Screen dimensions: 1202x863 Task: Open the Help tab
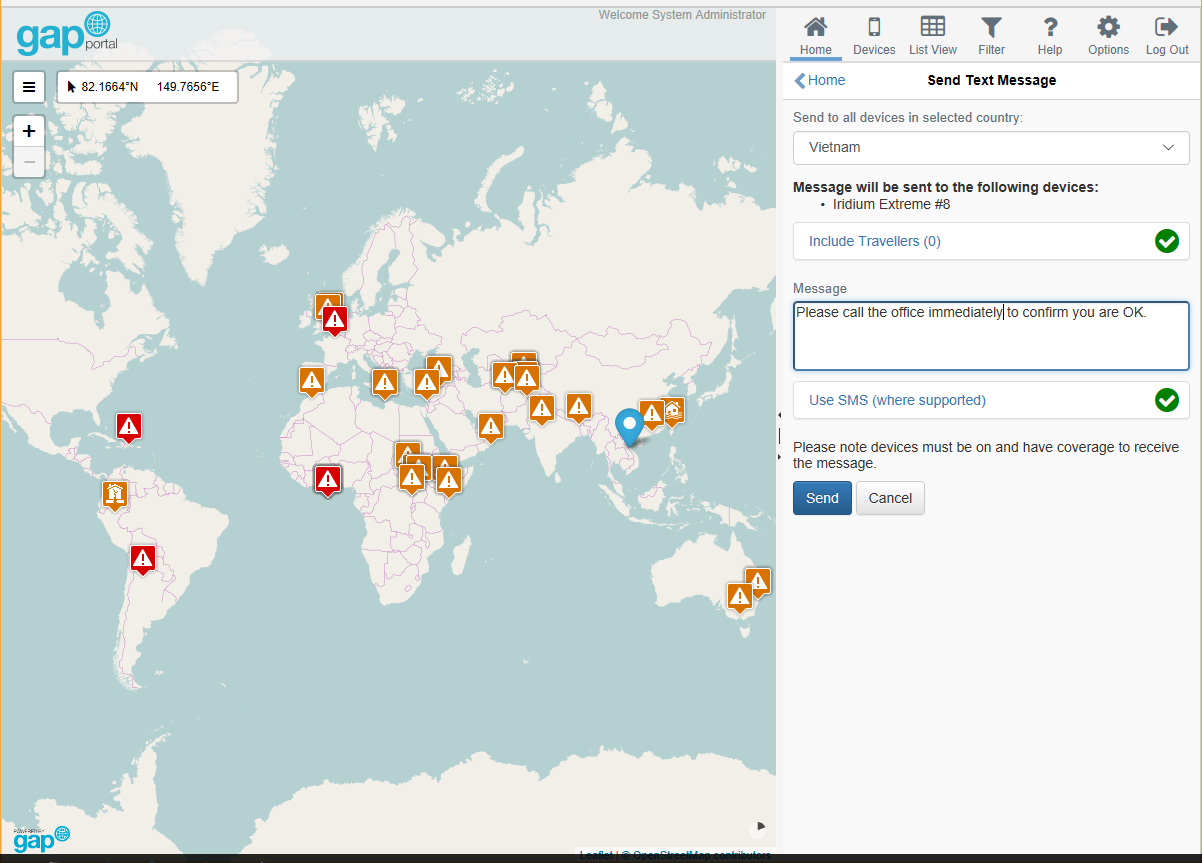coord(1050,36)
